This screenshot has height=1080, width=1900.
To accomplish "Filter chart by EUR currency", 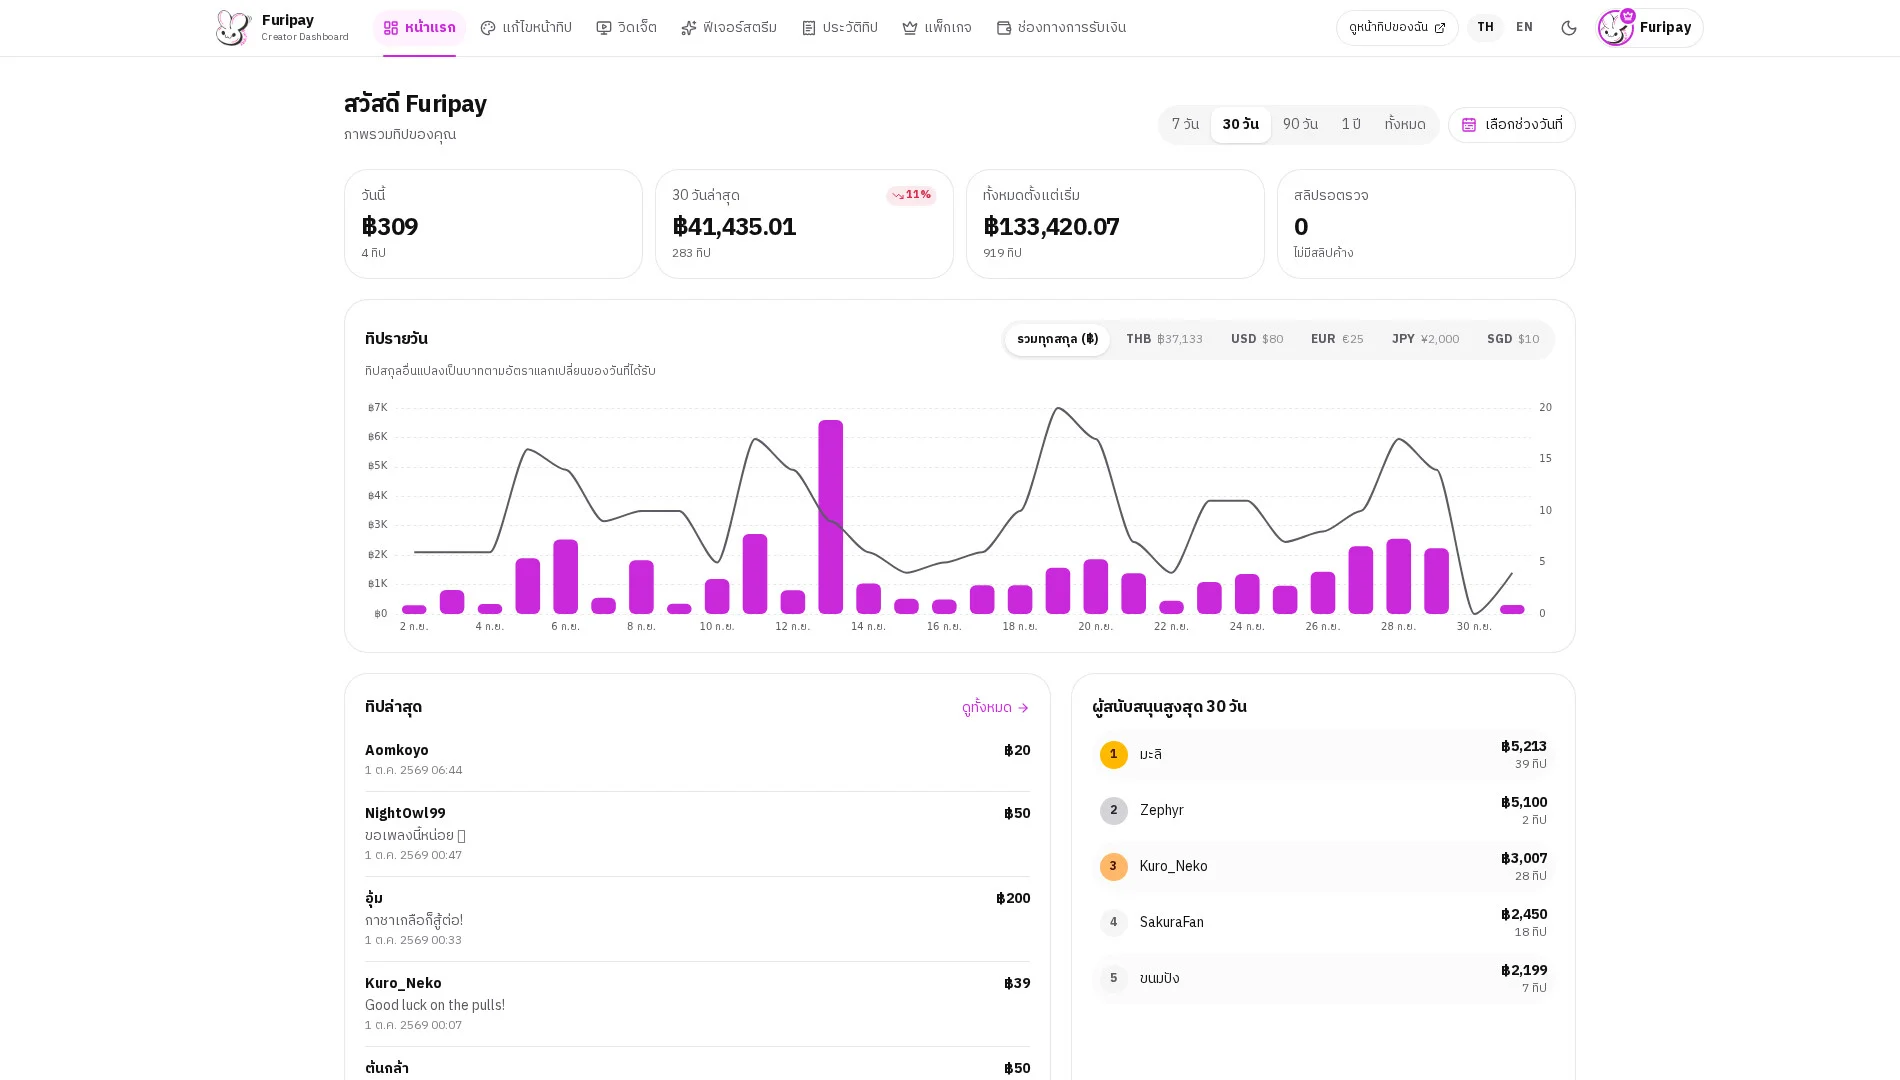I will coord(1337,340).
